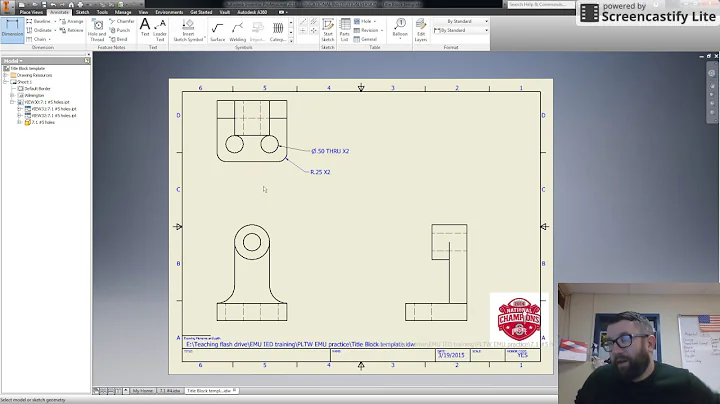The image size is (720, 404).
Task: Switch to the View ribbon tab
Action: 143,12
